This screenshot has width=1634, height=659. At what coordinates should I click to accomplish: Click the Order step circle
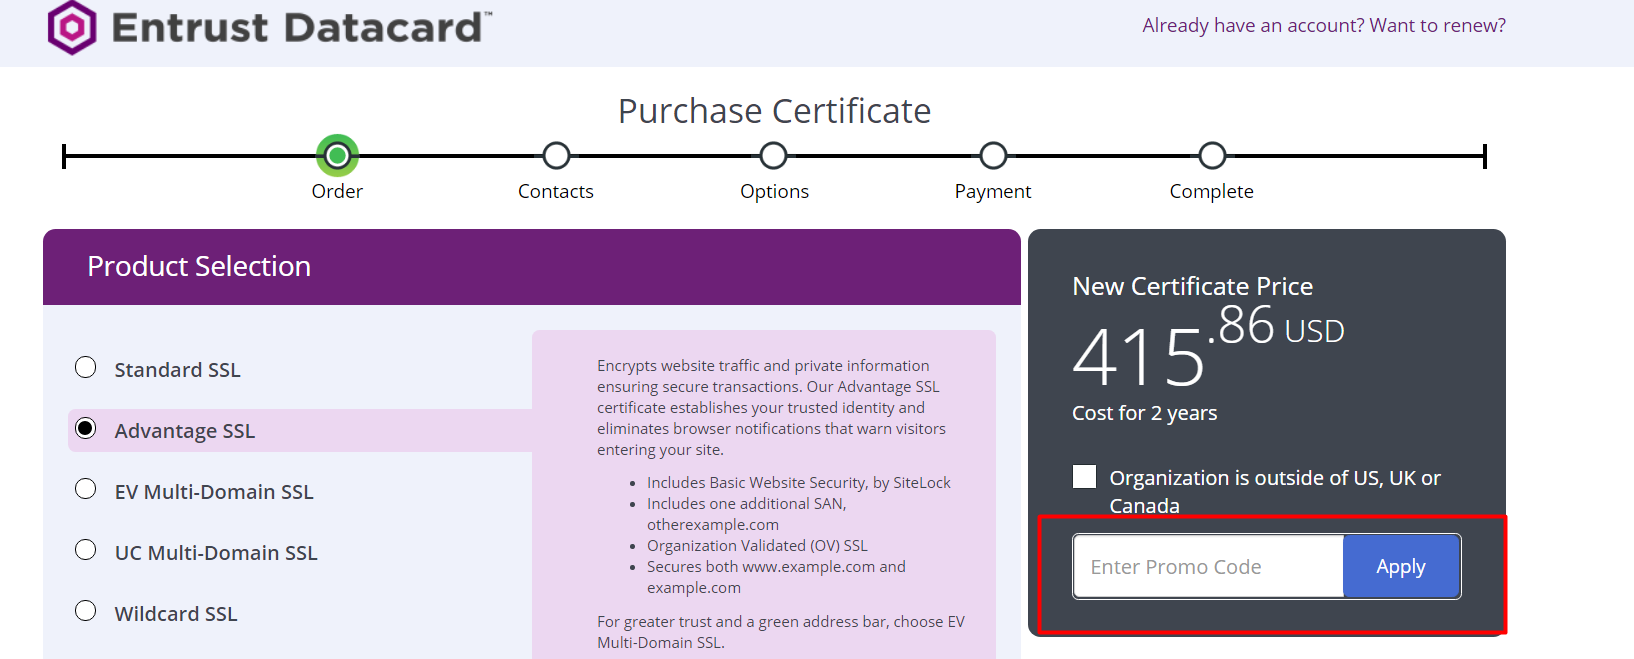[x=337, y=156]
